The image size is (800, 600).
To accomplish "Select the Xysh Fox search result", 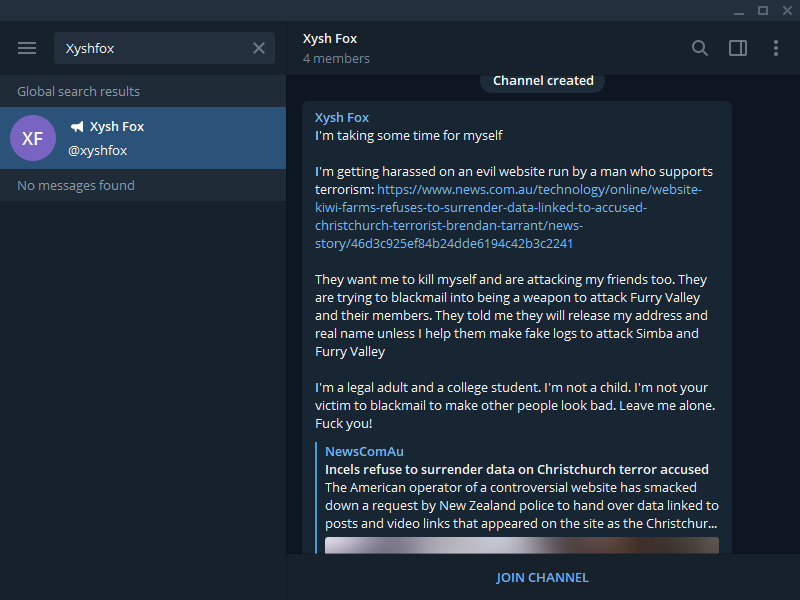I will [x=143, y=138].
